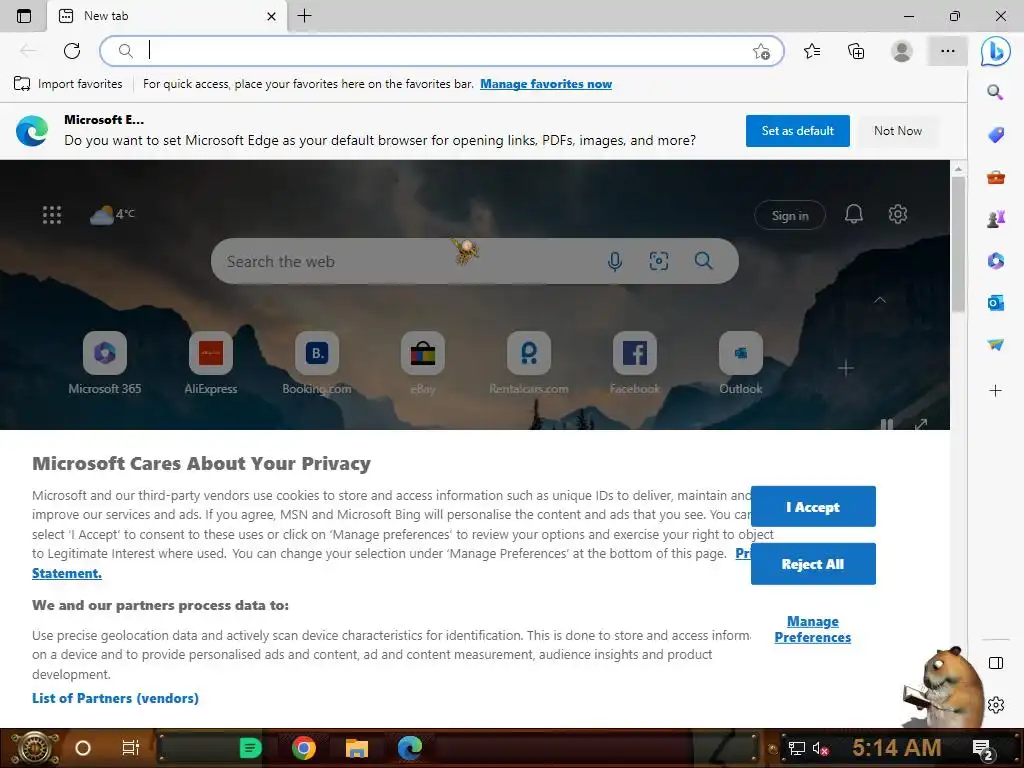1024x768 pixels.
Task: Accept cookies with I Accept
Action: (813, 507)
